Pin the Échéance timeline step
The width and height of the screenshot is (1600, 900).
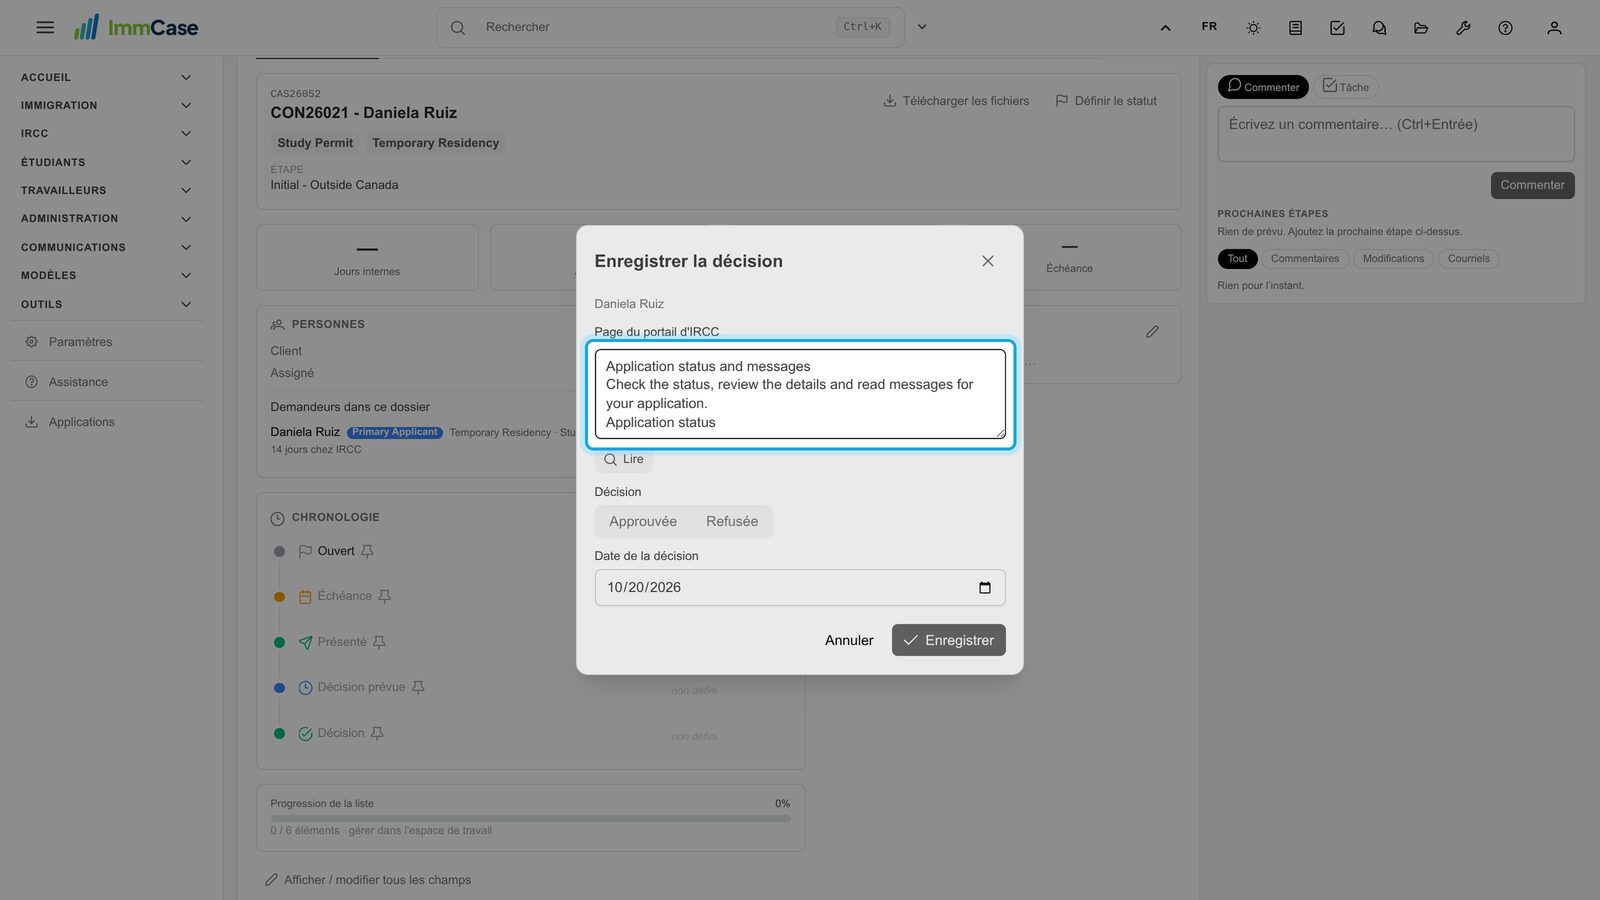point(384,596)
